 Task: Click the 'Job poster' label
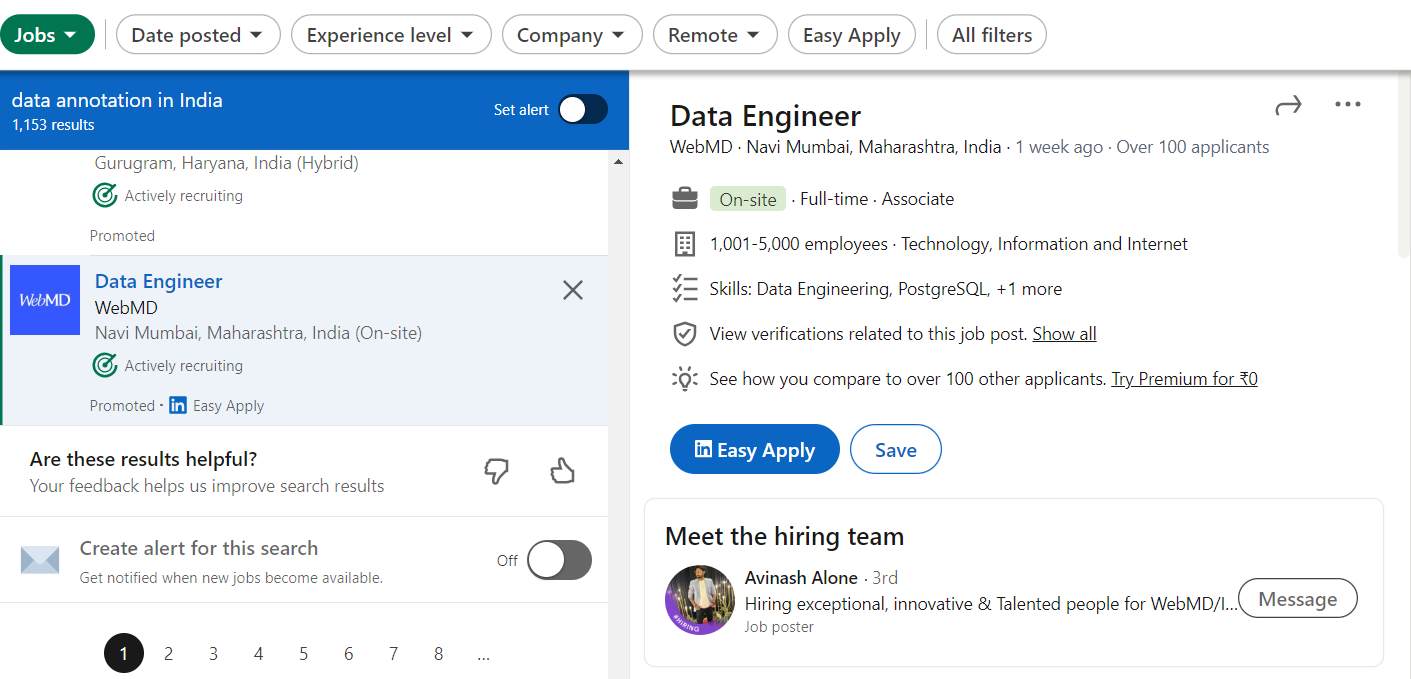click(779, 627)
